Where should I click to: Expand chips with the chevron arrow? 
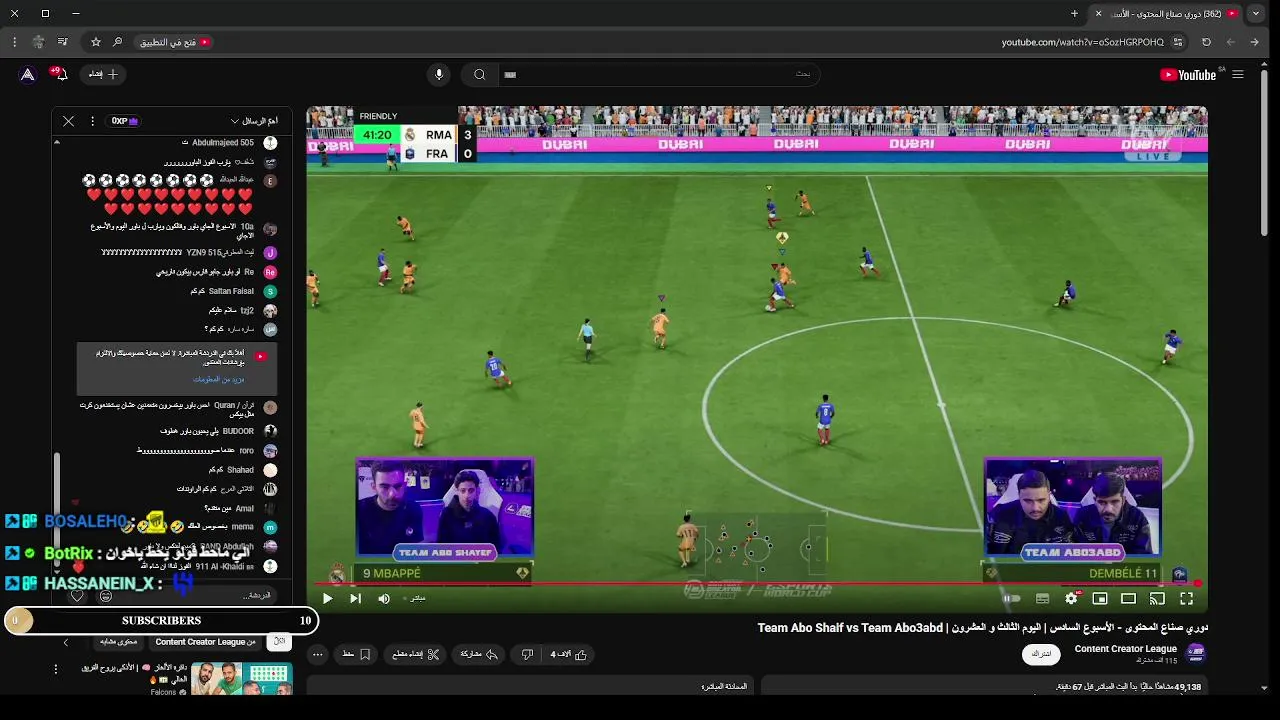(x=66, y=642)
